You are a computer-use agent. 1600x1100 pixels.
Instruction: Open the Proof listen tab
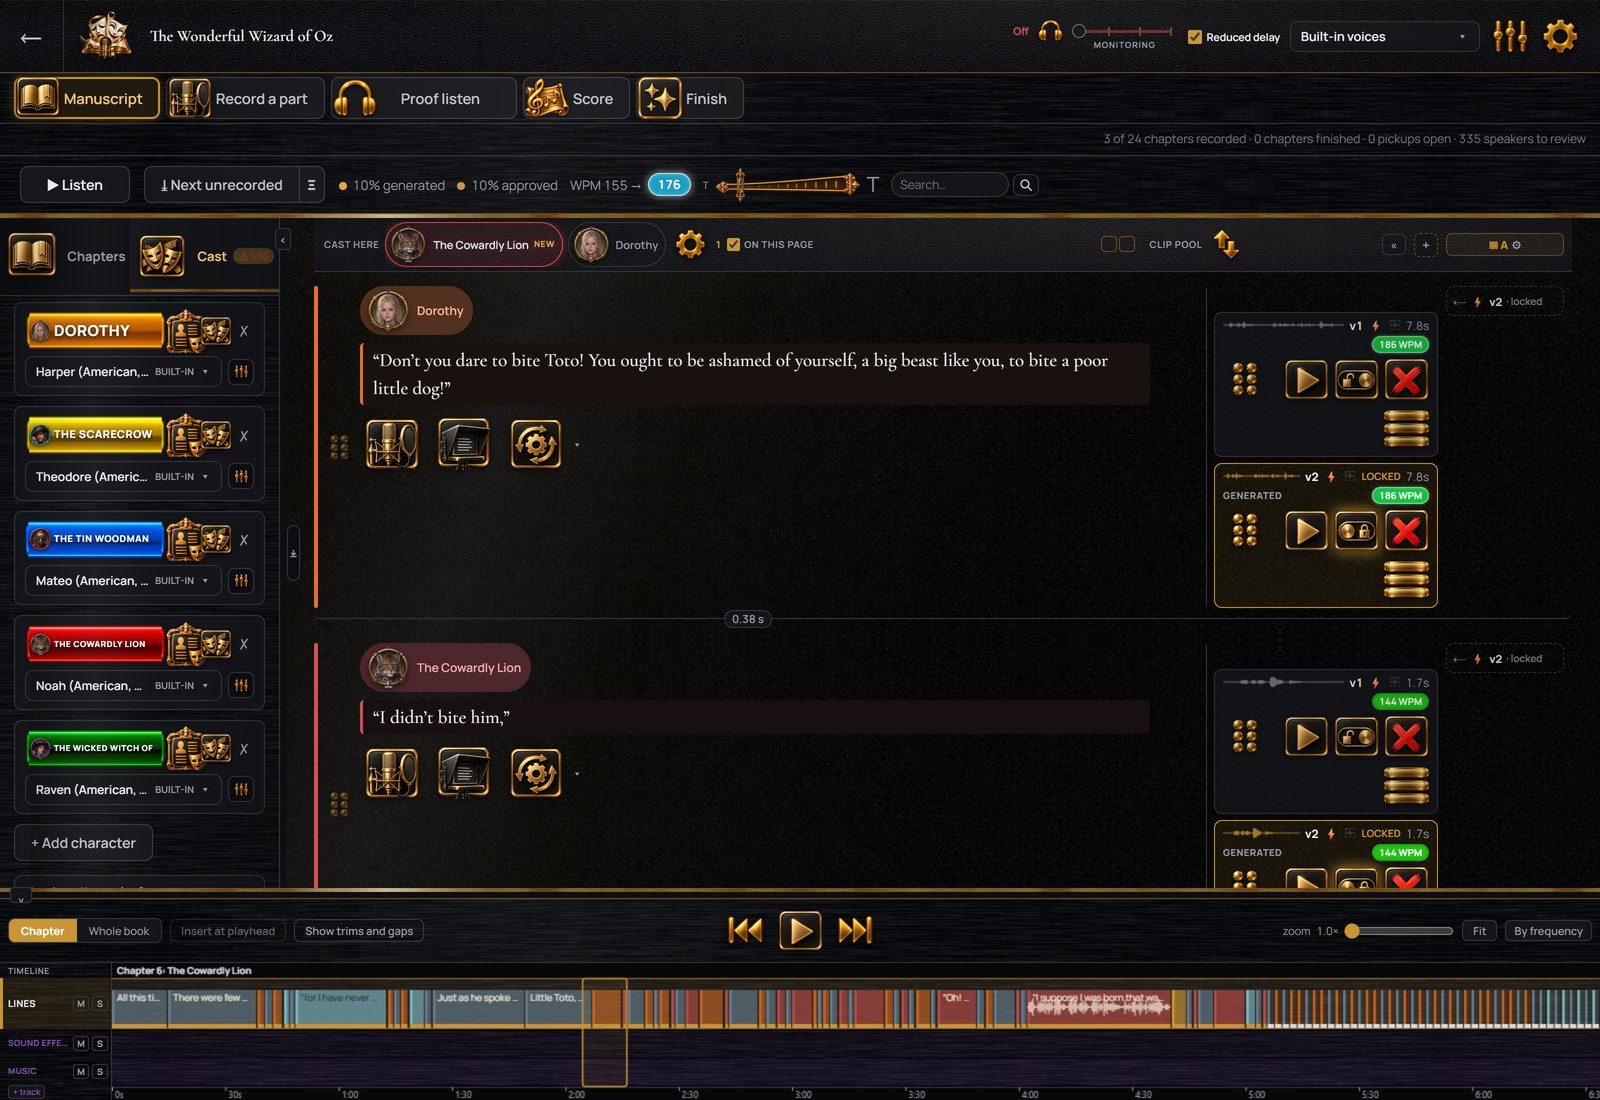423,98
